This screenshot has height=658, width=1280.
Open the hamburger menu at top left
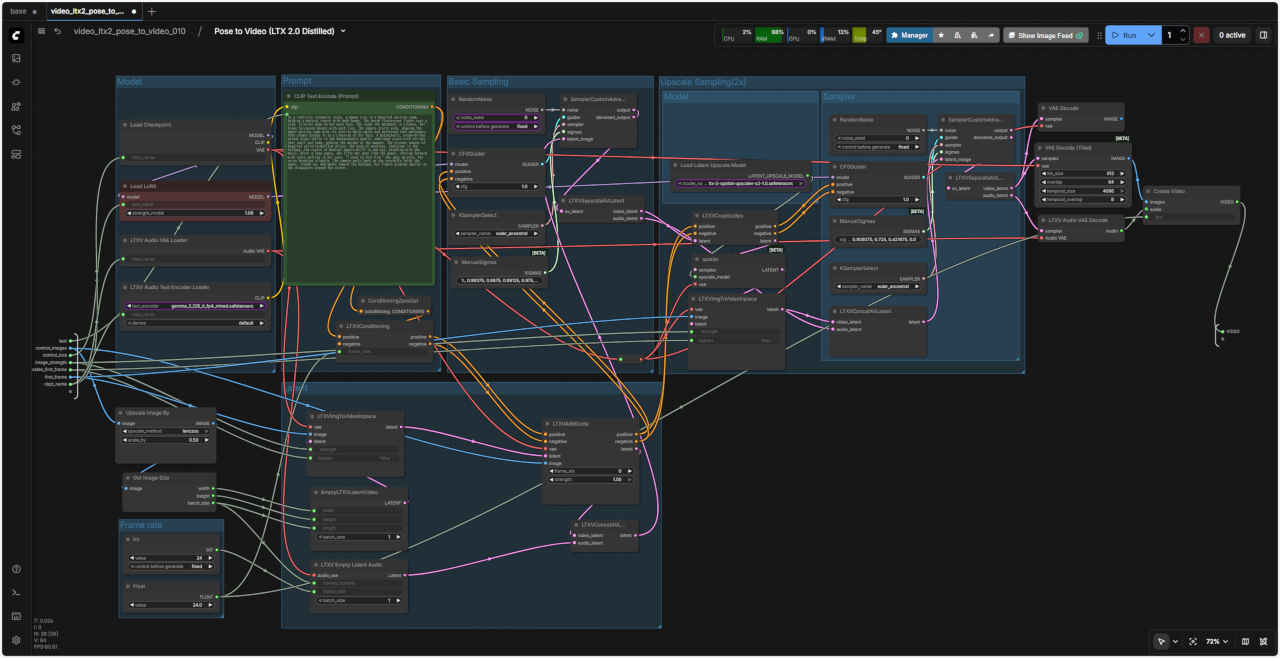[x=41, y=31]
